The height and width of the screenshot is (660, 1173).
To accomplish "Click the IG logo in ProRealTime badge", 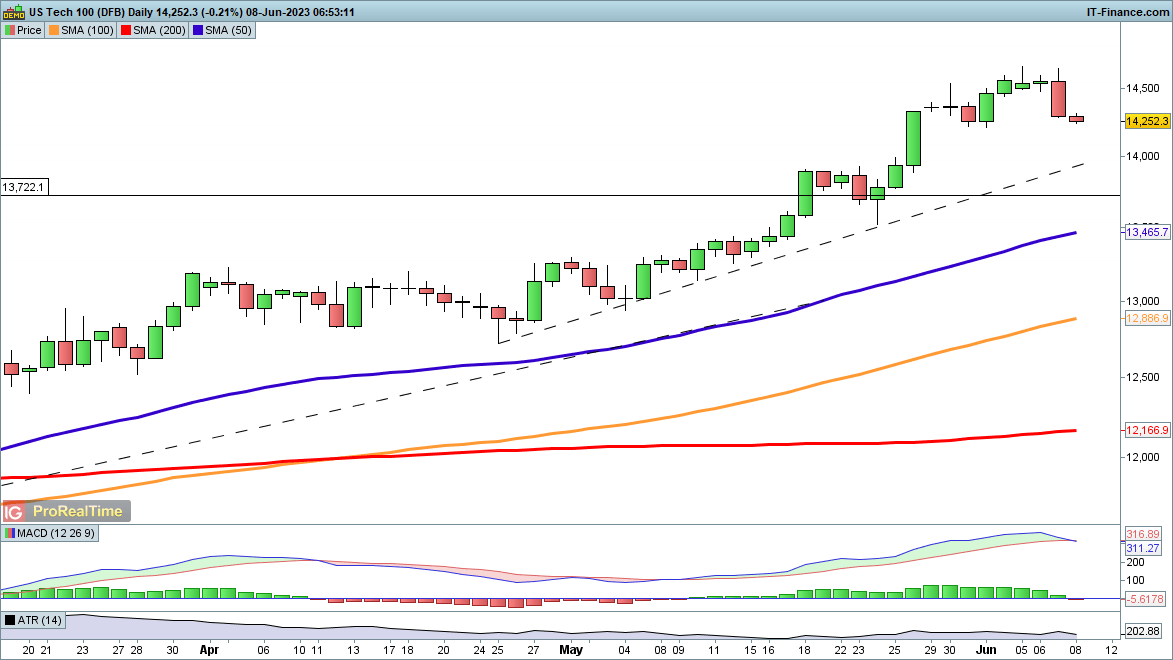I will click(x=13, y=512).
